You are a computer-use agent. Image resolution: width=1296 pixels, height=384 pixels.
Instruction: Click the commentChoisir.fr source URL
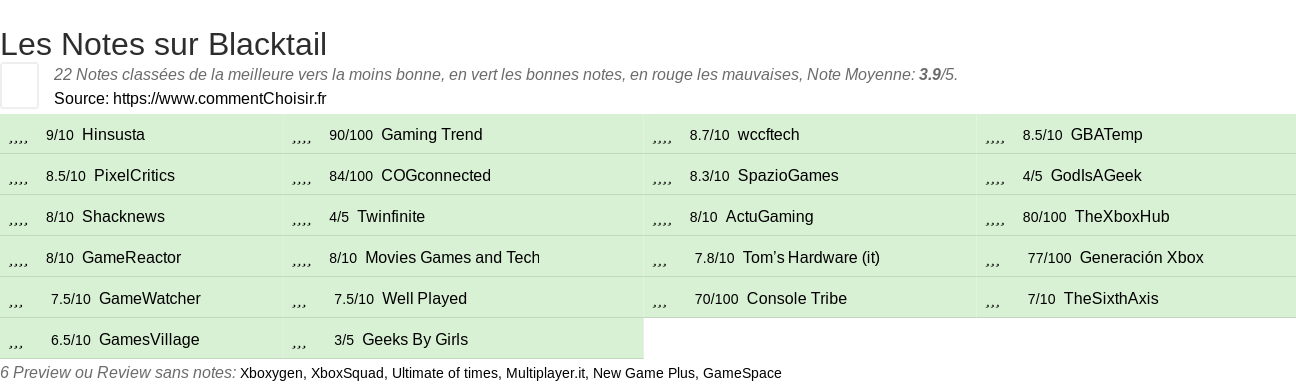pyautogui.click(x=220, y=98)
